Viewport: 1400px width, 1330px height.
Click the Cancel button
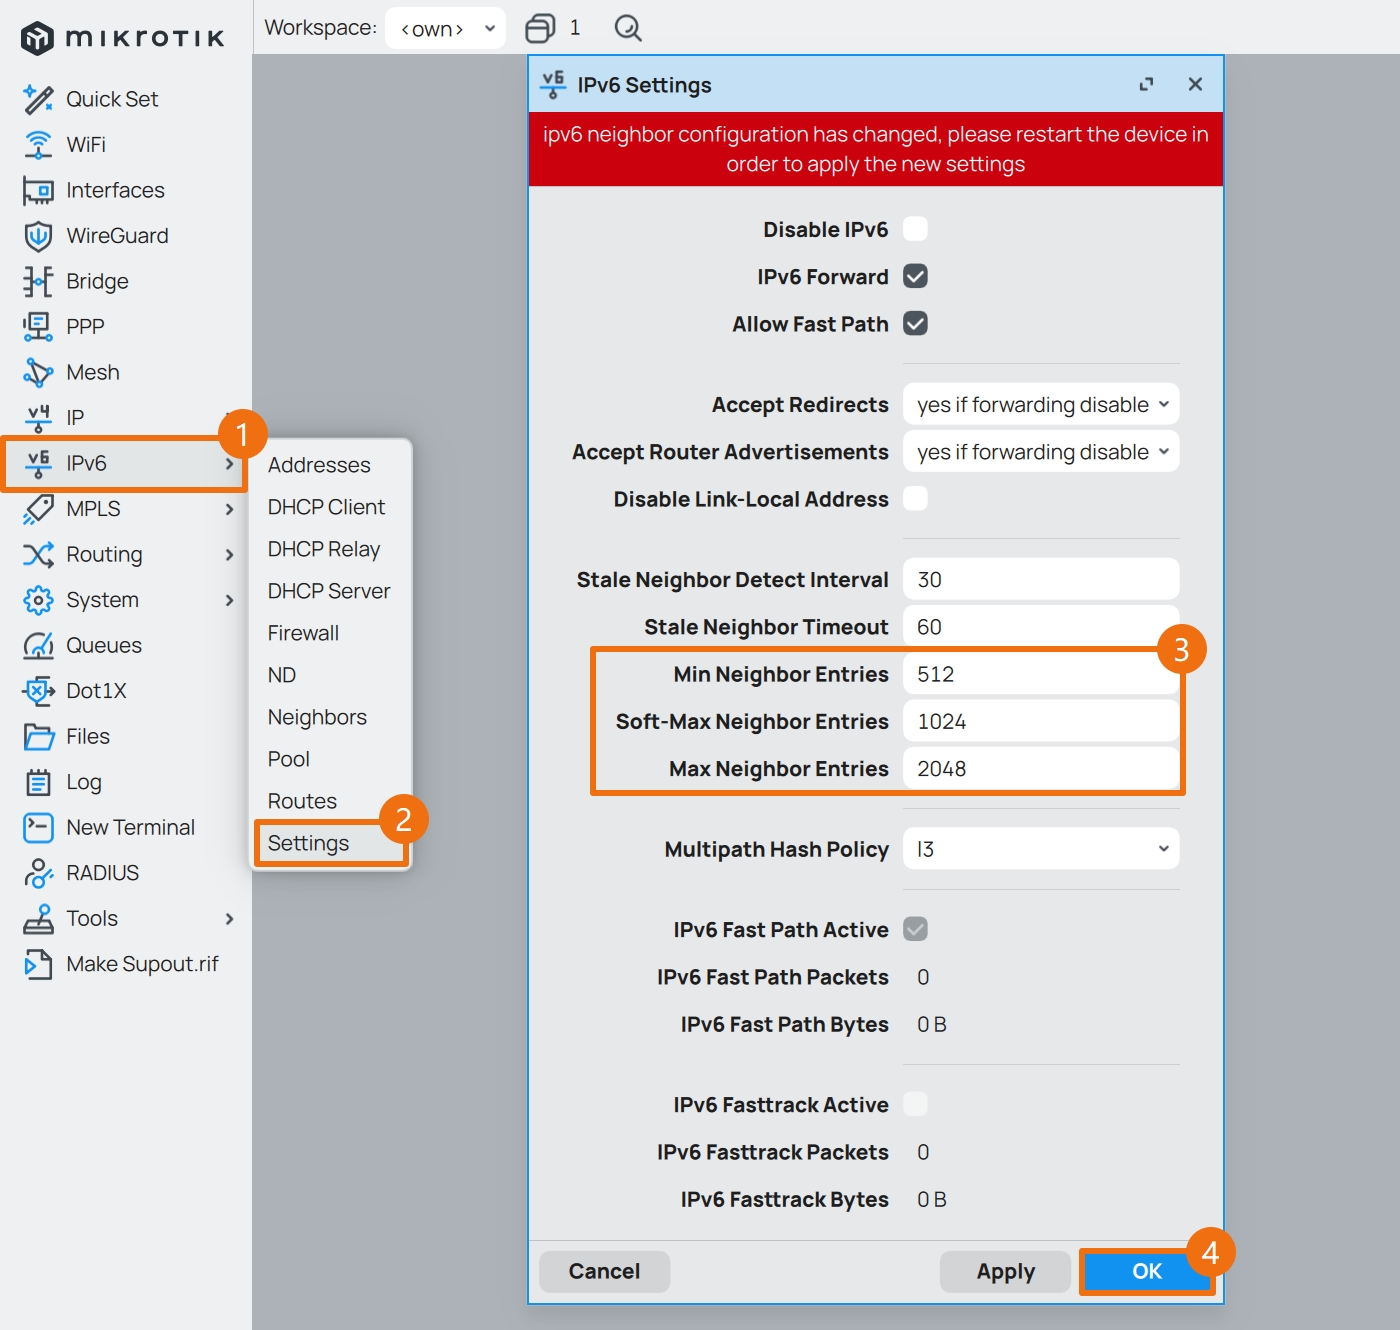pos(604,1271)
